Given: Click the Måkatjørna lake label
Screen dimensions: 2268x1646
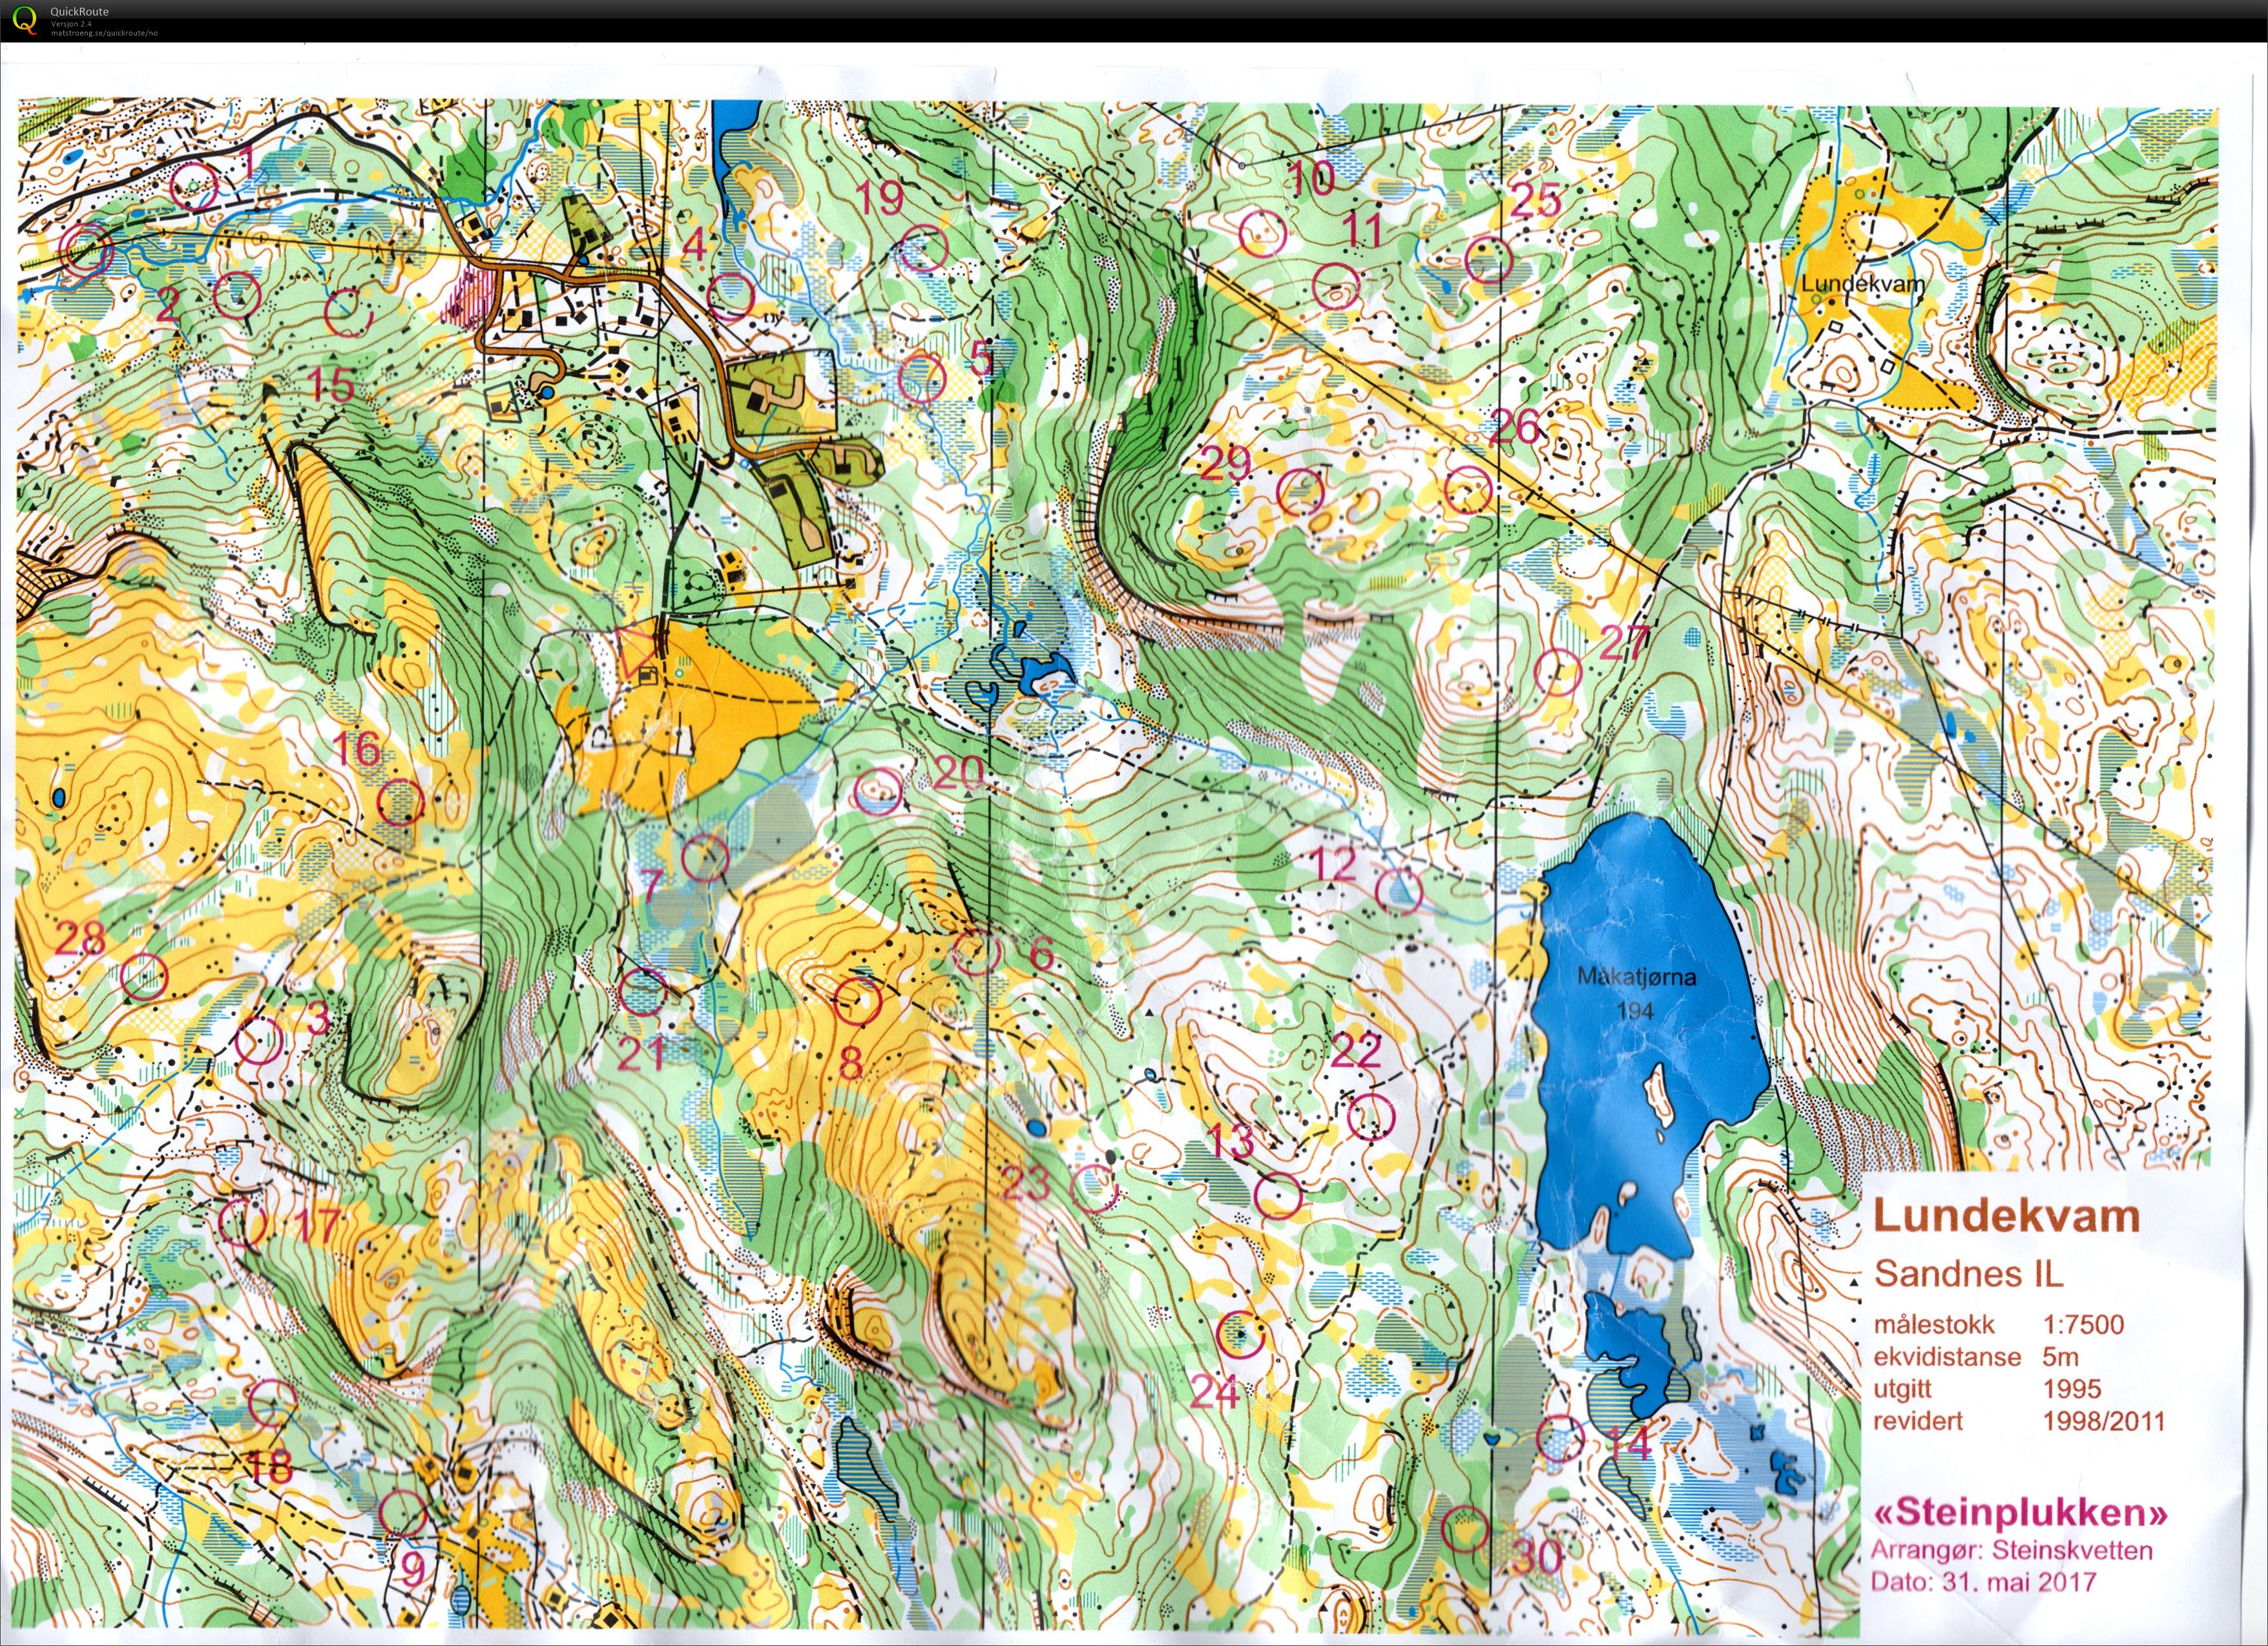Looking at the screenshot, I should pos(1636,978).
